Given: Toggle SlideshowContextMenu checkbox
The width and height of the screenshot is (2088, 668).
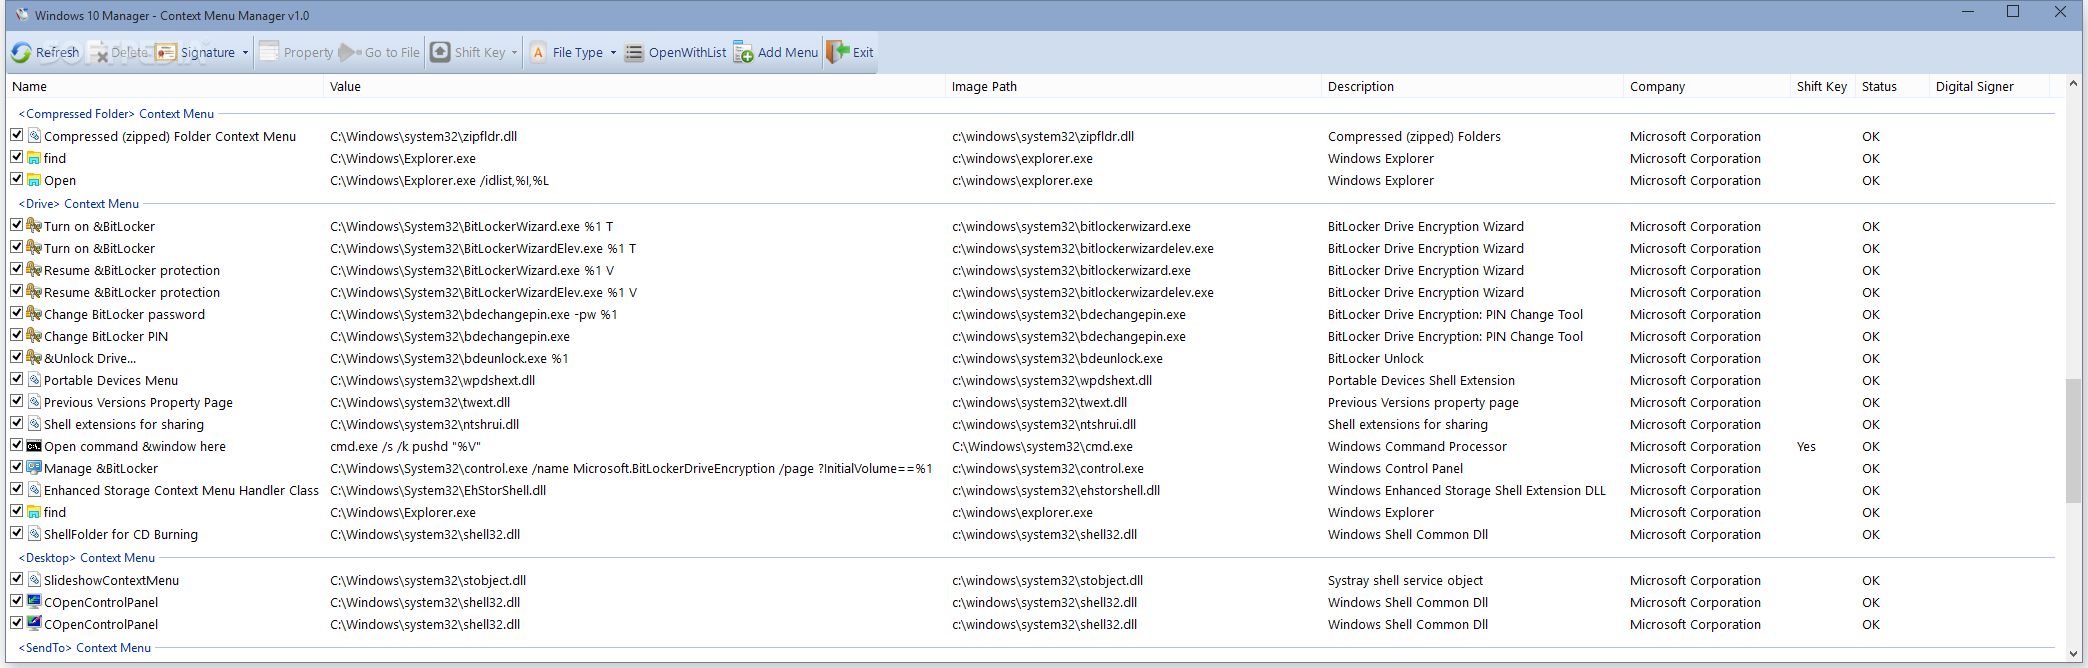Looking at the screenshot, I should point(17,579).
